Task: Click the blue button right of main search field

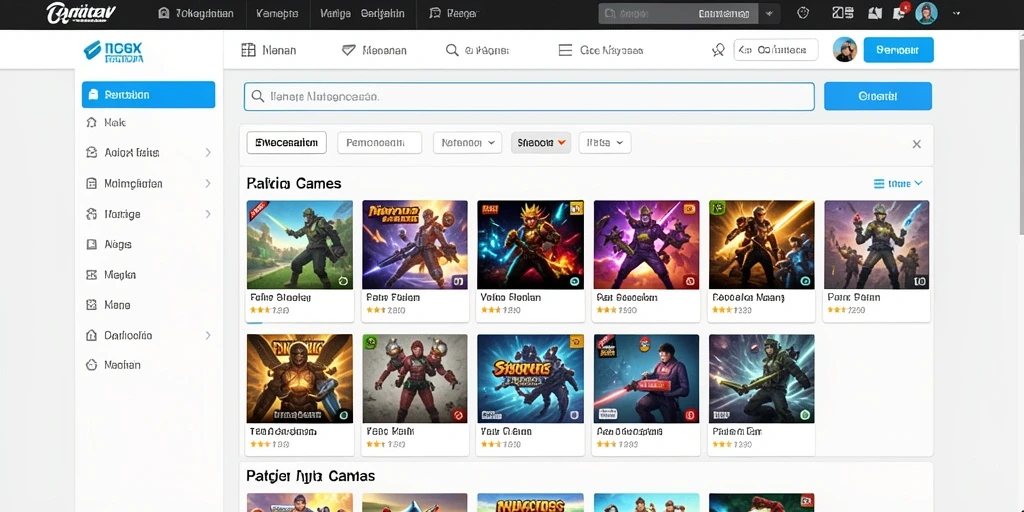Action: pyautogui.click(x=878, y=96)
